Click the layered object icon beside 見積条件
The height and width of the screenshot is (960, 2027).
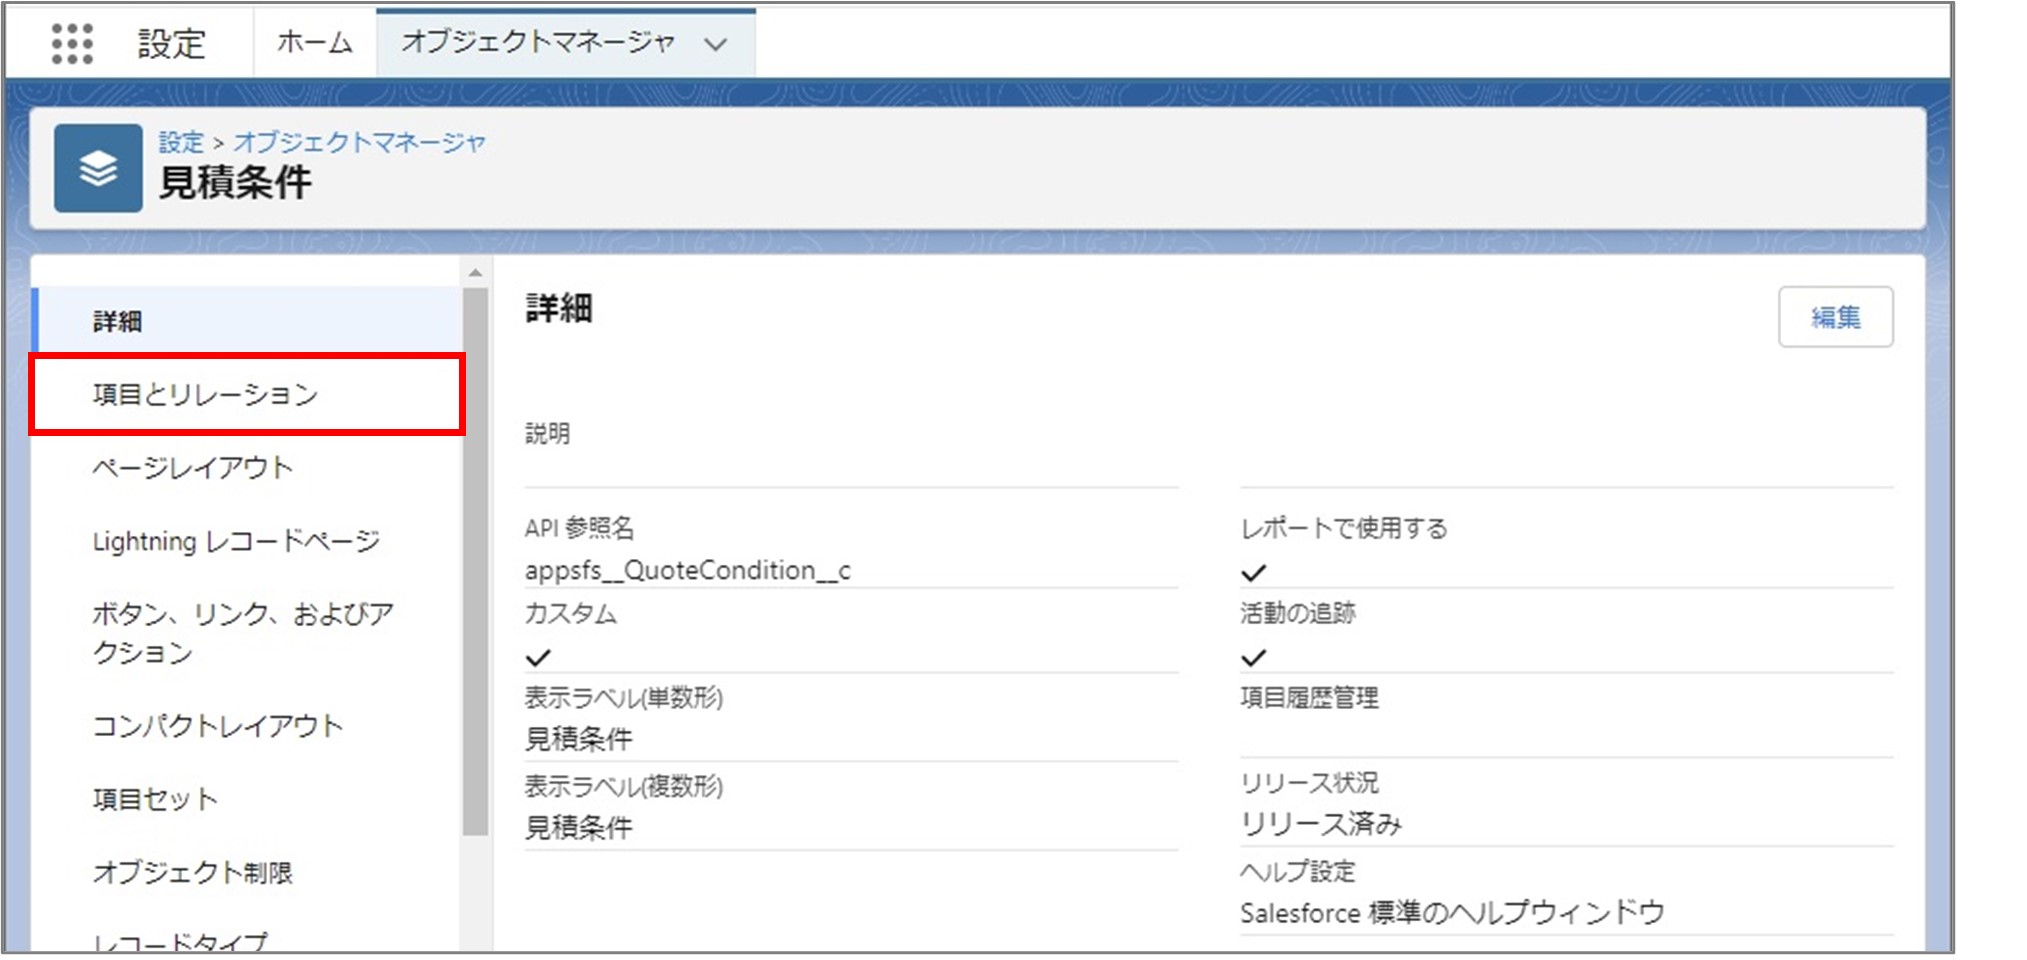(x=98, y=168)
